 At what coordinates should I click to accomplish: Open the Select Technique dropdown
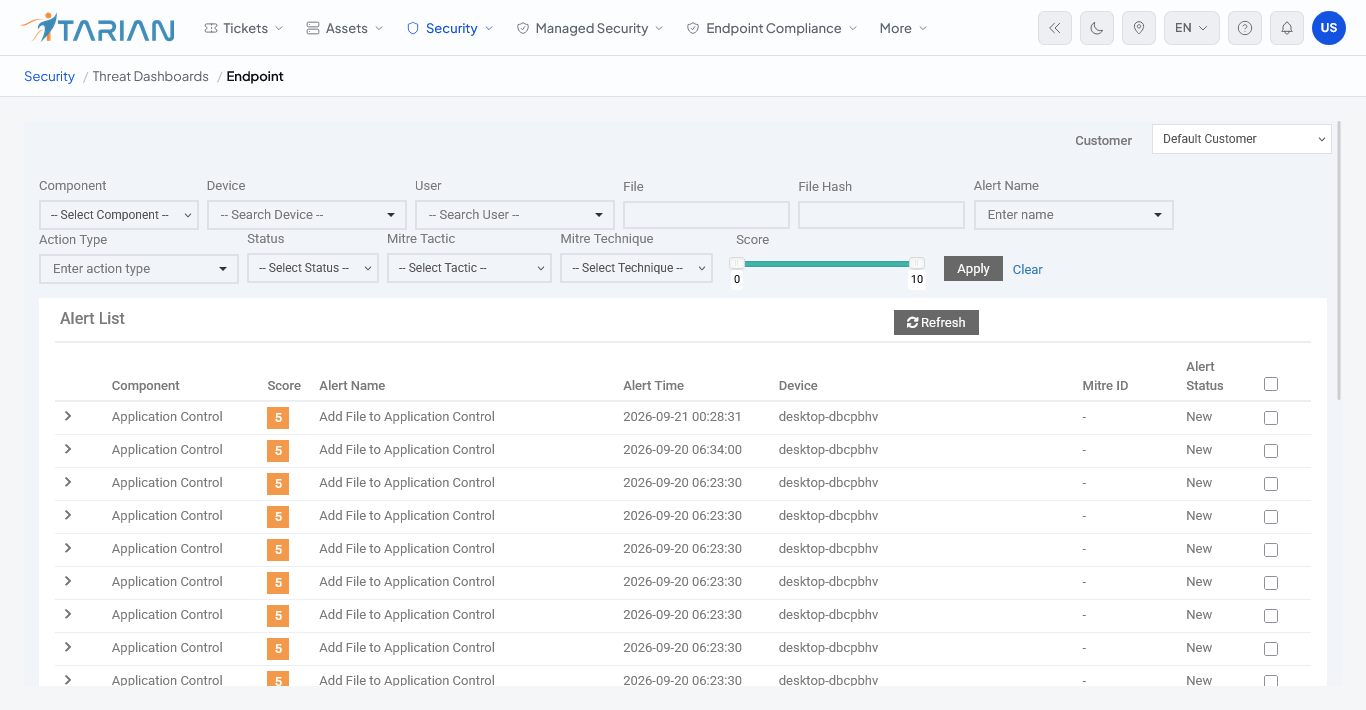click(636, 268)
